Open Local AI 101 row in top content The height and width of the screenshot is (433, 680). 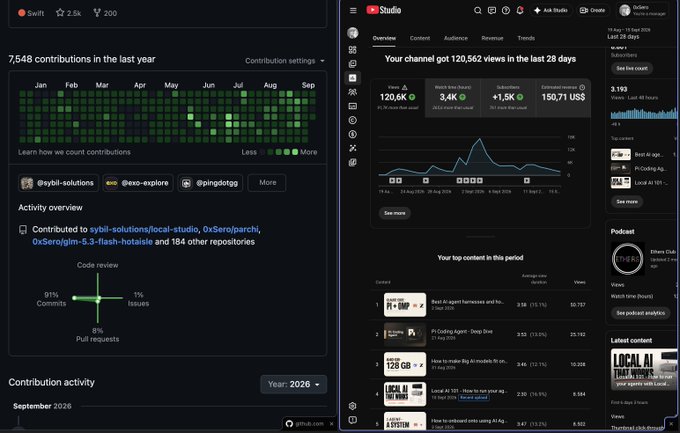481,394
